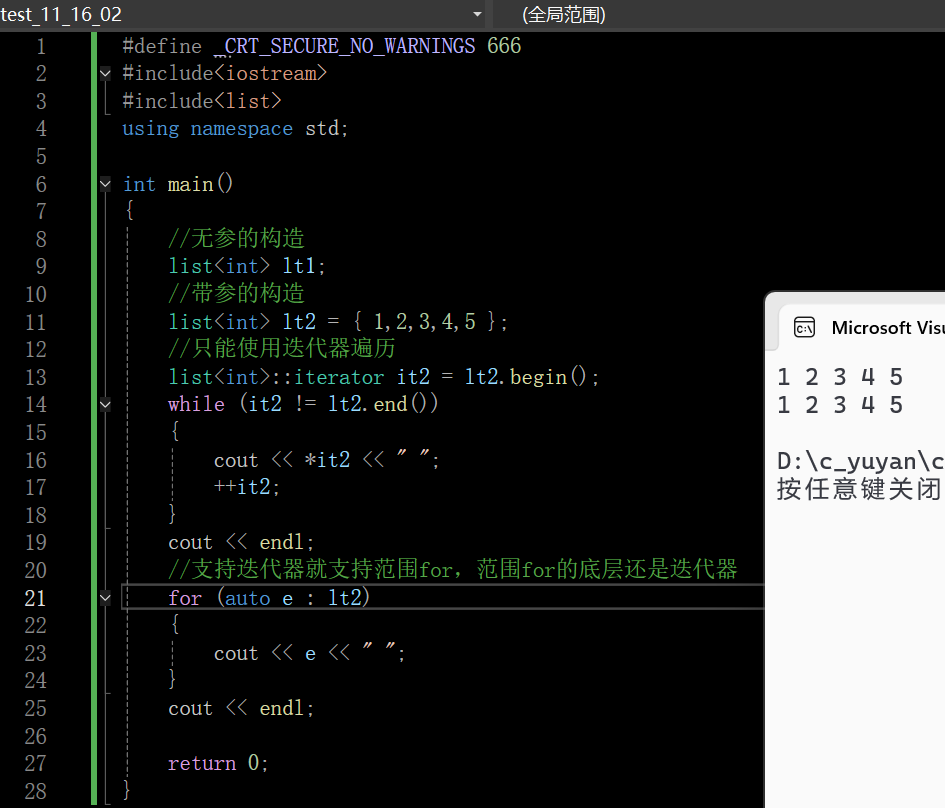The image size is (945, 808).
Task: Click the 按任意键关闭 console message
Action: (x=859, y=489)
